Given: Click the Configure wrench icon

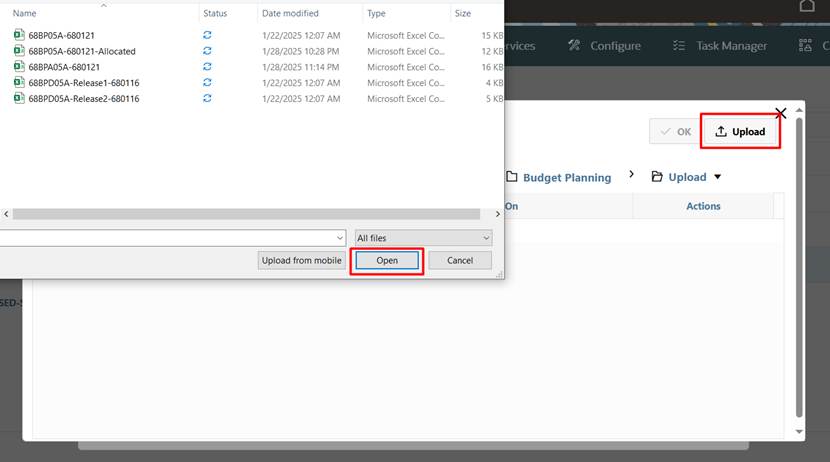Looking at the screenshot, I should point(574,46).
